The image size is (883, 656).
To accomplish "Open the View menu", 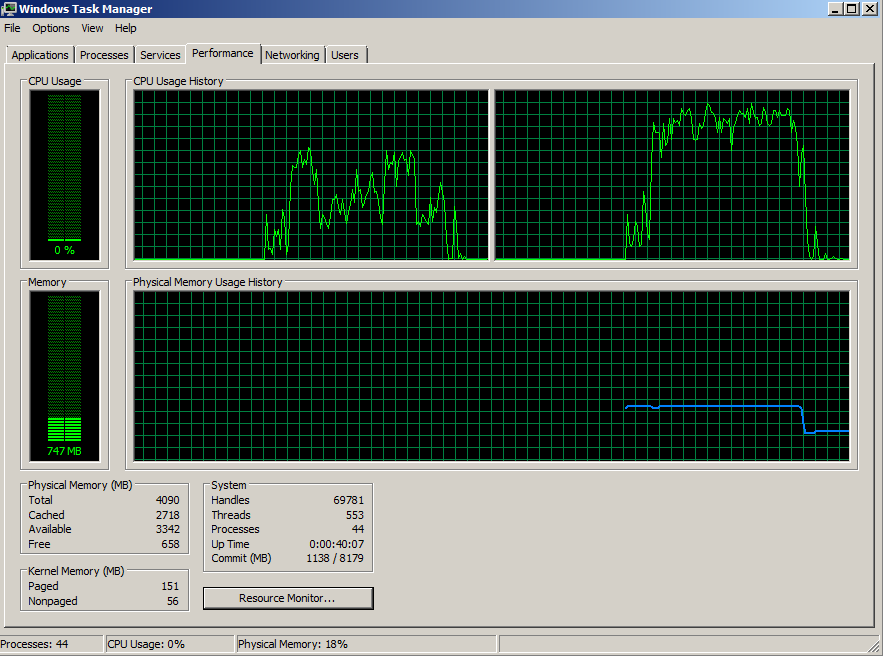I will (x=92, y=28).
